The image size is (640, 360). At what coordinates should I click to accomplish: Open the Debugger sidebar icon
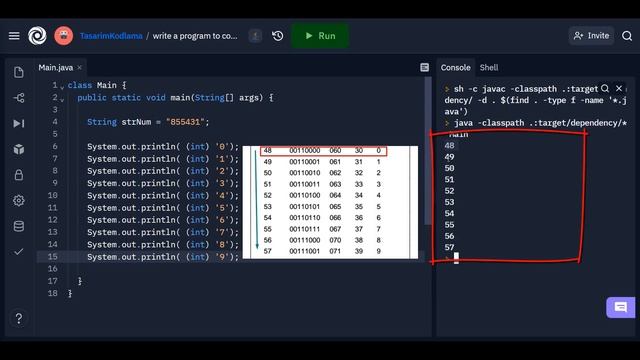point(19,123)
